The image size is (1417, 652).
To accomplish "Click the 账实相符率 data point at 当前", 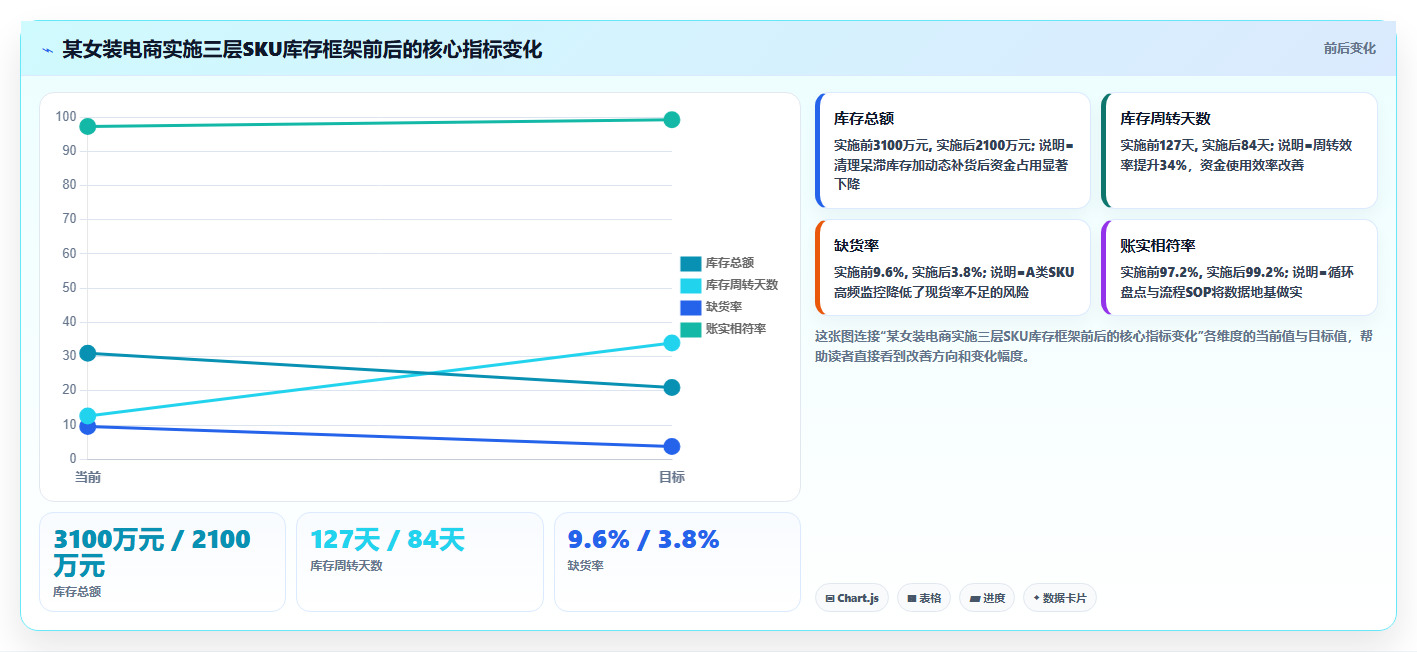I will click(x=88, y=126).
